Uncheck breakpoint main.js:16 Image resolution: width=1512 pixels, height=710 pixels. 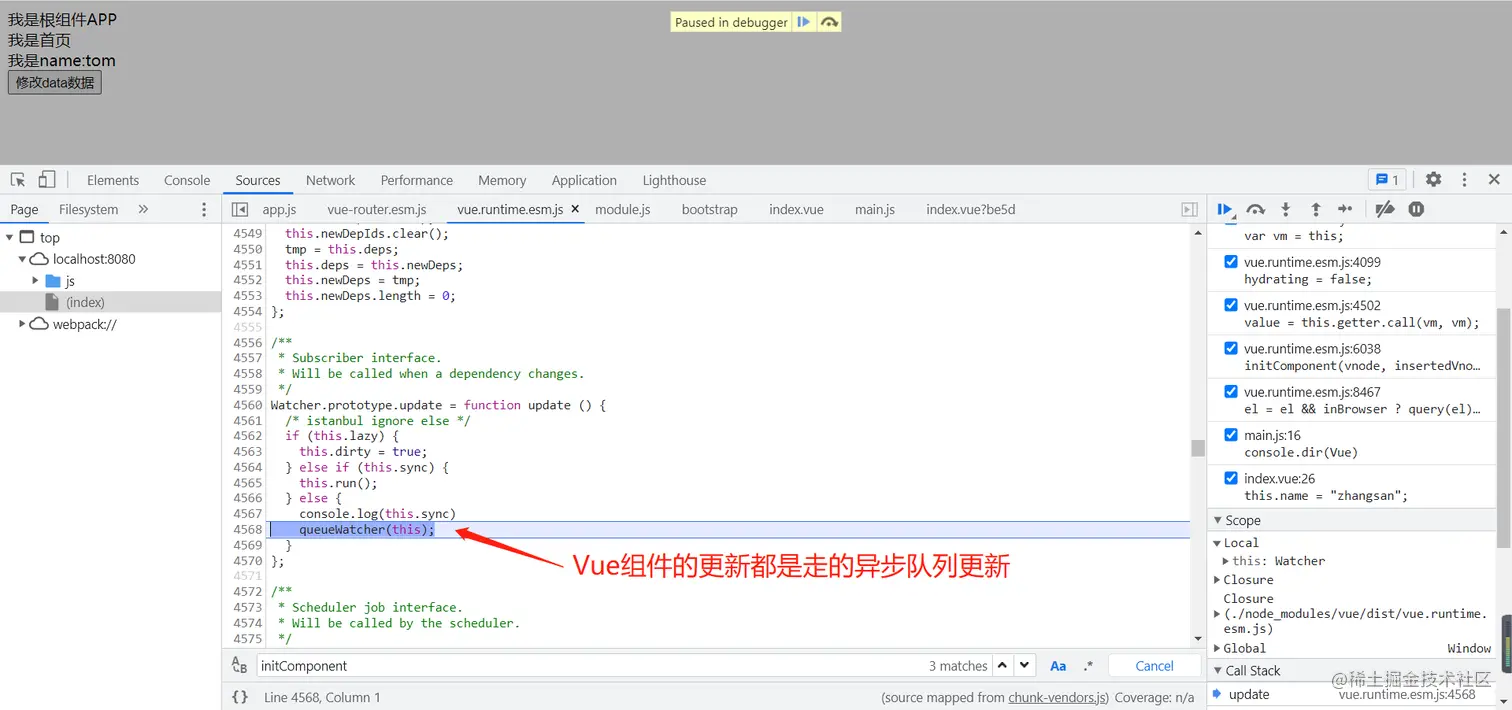[x=1231, y=435]
